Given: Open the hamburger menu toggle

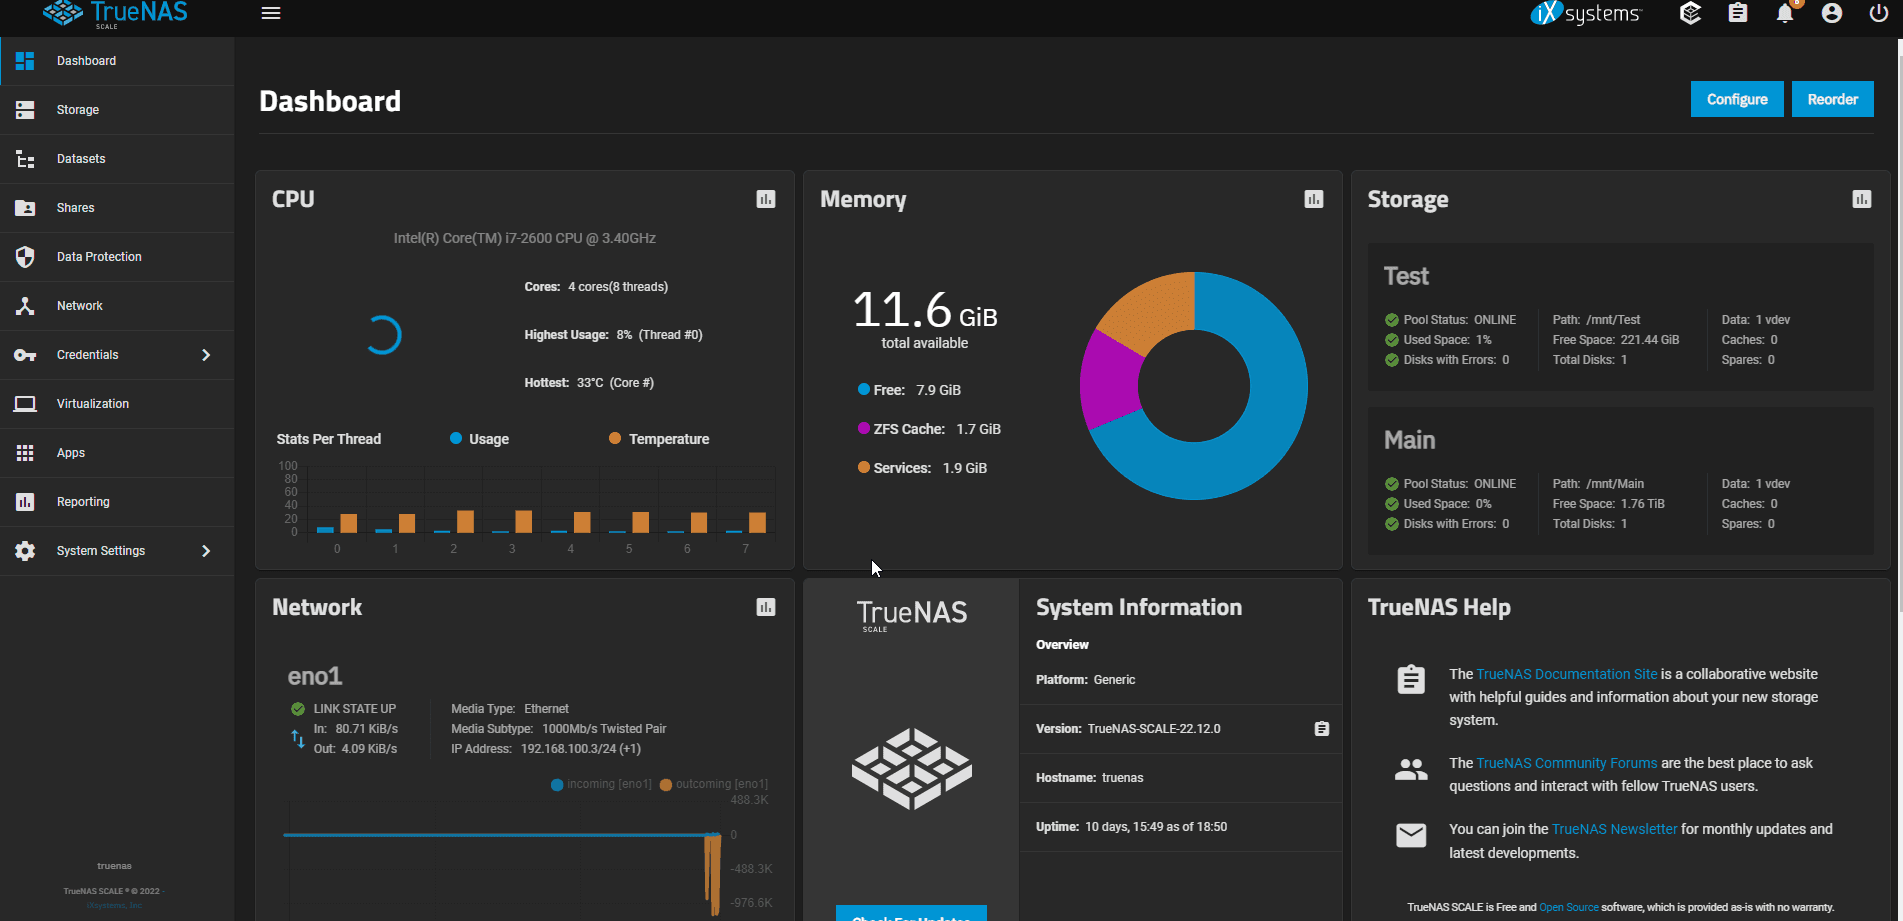Looking at the screenshot, I should point(271,13).
